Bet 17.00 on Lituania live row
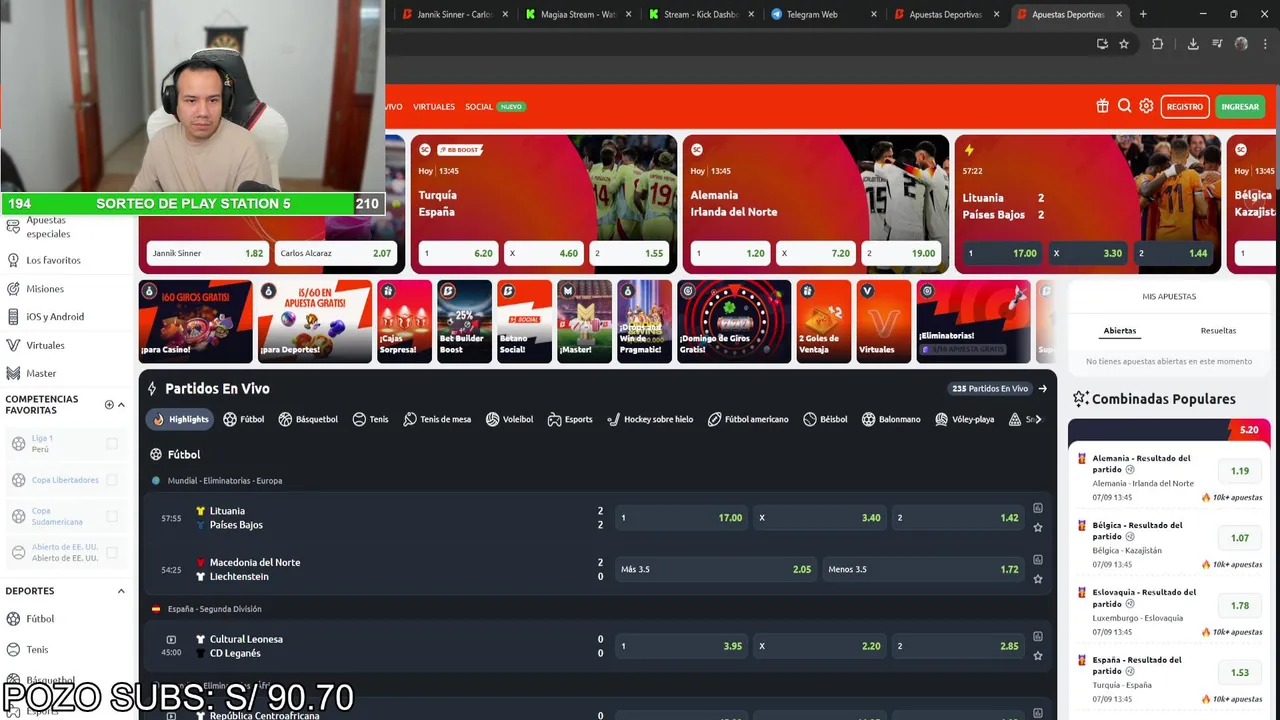The width and height of the screenshot is (1280, 720). 682,518
